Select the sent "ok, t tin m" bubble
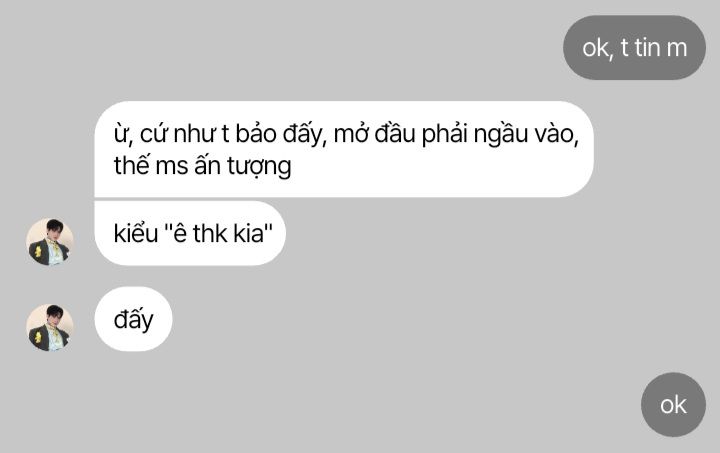 [634, 48]
